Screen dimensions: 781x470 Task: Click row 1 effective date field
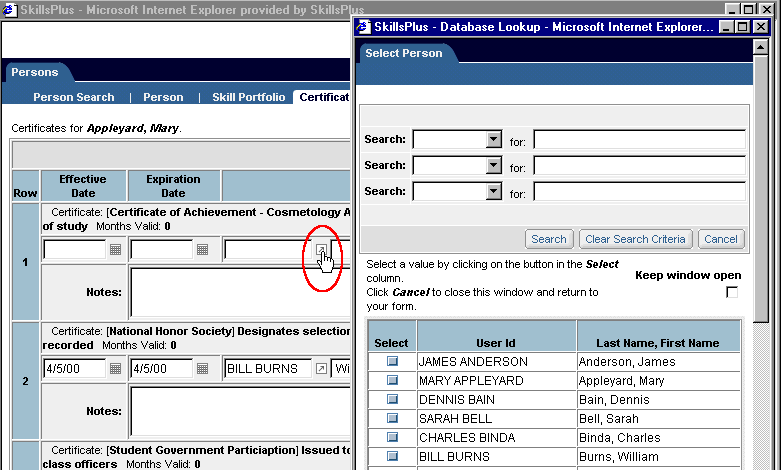tap(75, 249)
